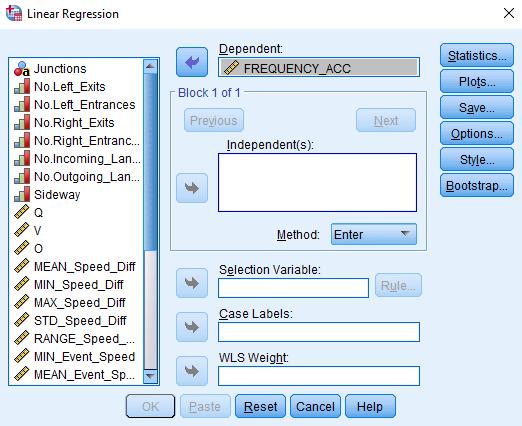This screenshot has height=426, width=522.
Task: Click the WLS Weight input field
Action: point(319,376)
